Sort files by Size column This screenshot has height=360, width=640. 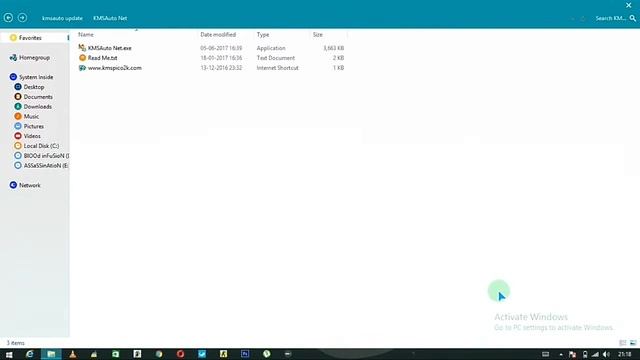(x=318, y=35)
